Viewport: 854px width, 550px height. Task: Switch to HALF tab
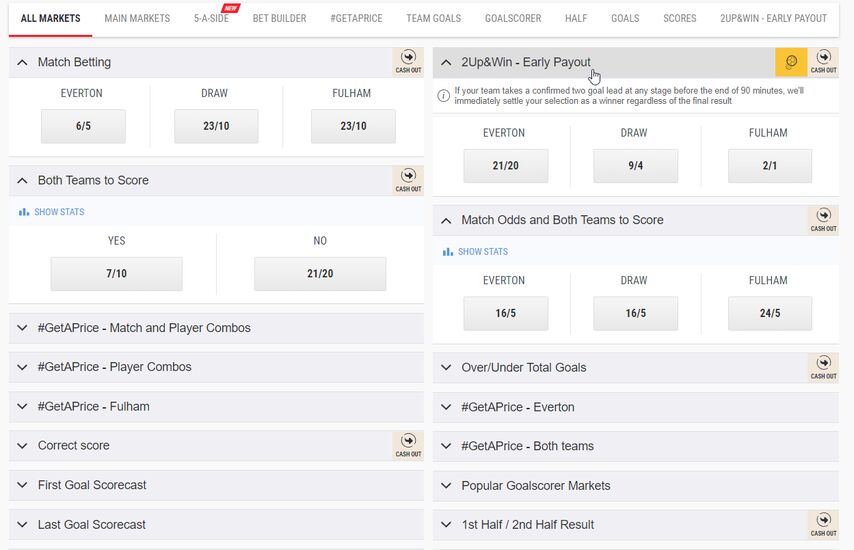tap(576, 19)
